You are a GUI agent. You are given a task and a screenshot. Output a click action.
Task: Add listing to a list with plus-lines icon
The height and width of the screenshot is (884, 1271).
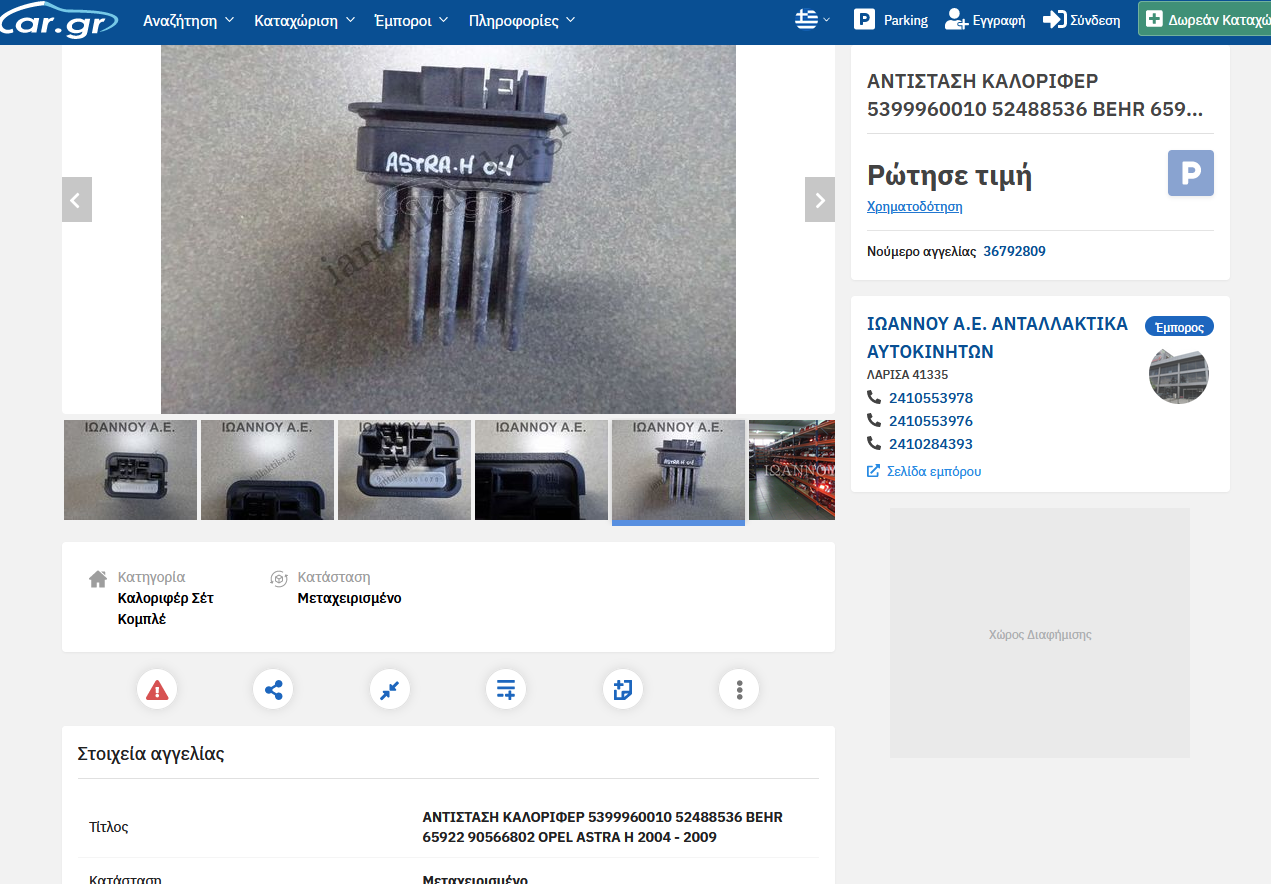[506, 689]
